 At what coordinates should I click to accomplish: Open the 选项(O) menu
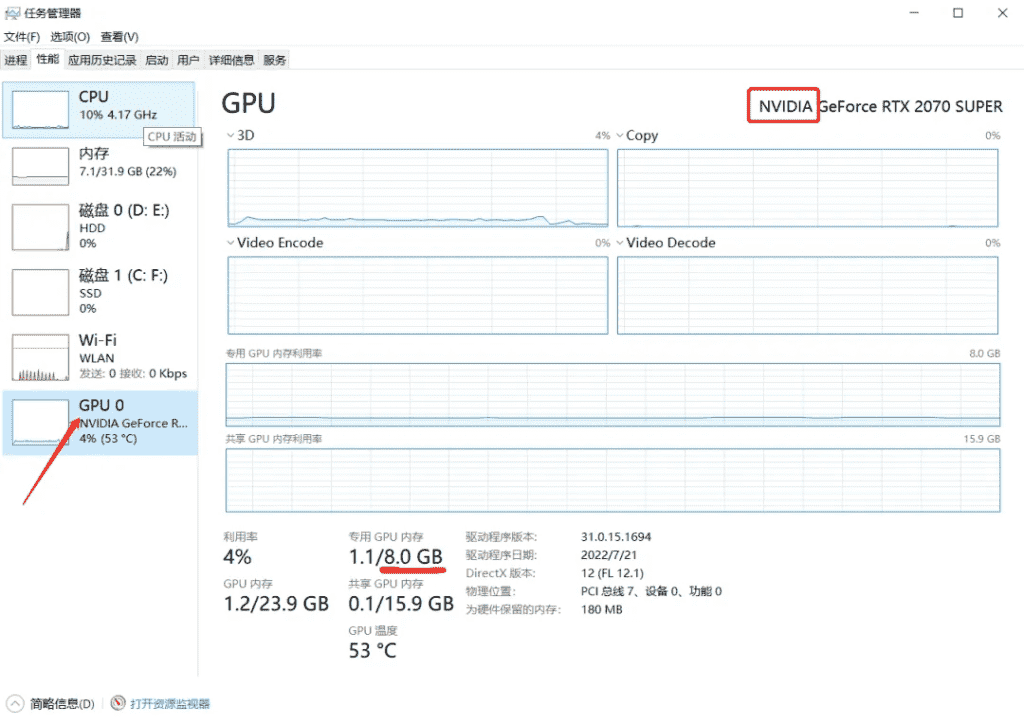tap(70, 37)
